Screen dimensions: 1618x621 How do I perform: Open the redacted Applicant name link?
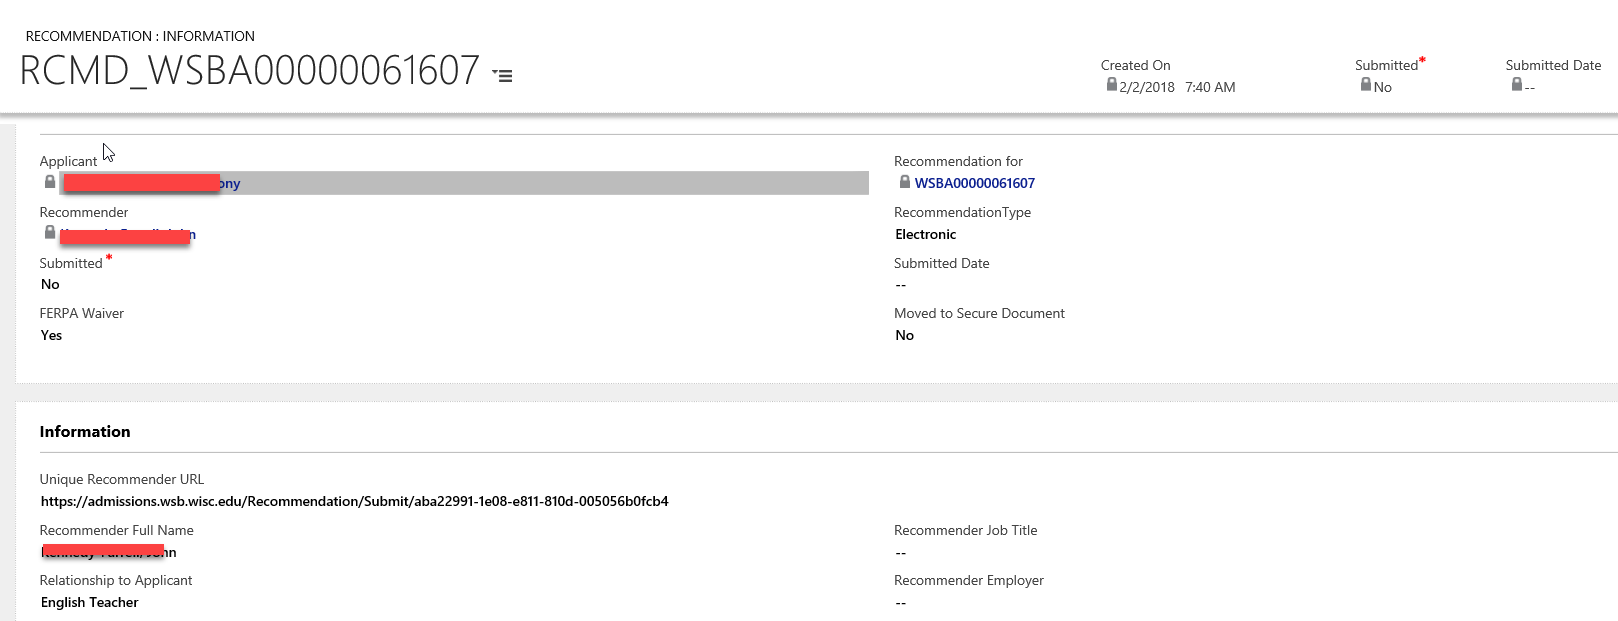tap(150, 183)
